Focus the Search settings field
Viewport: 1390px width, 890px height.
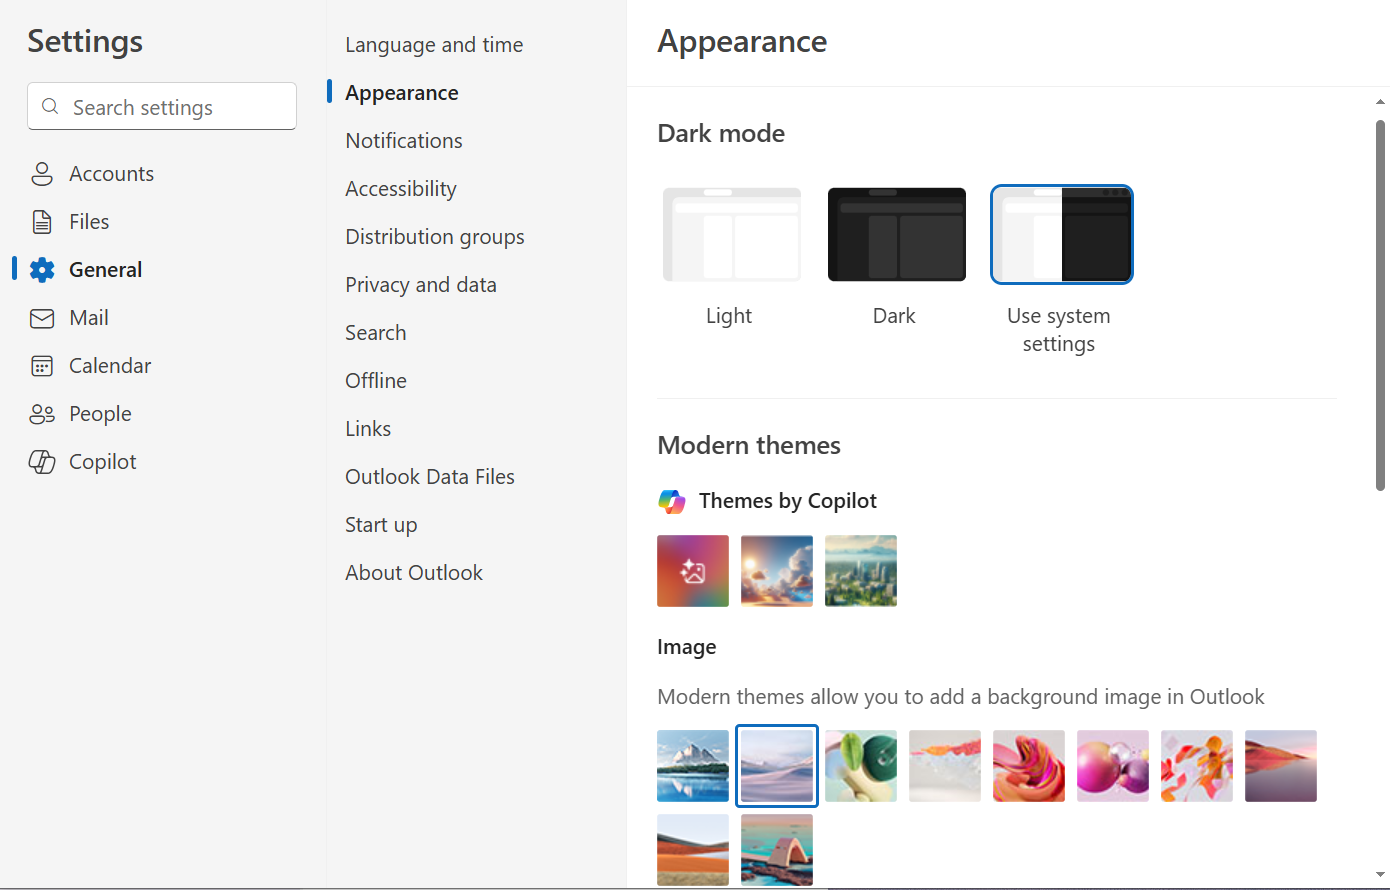click(x=162, y=107)
